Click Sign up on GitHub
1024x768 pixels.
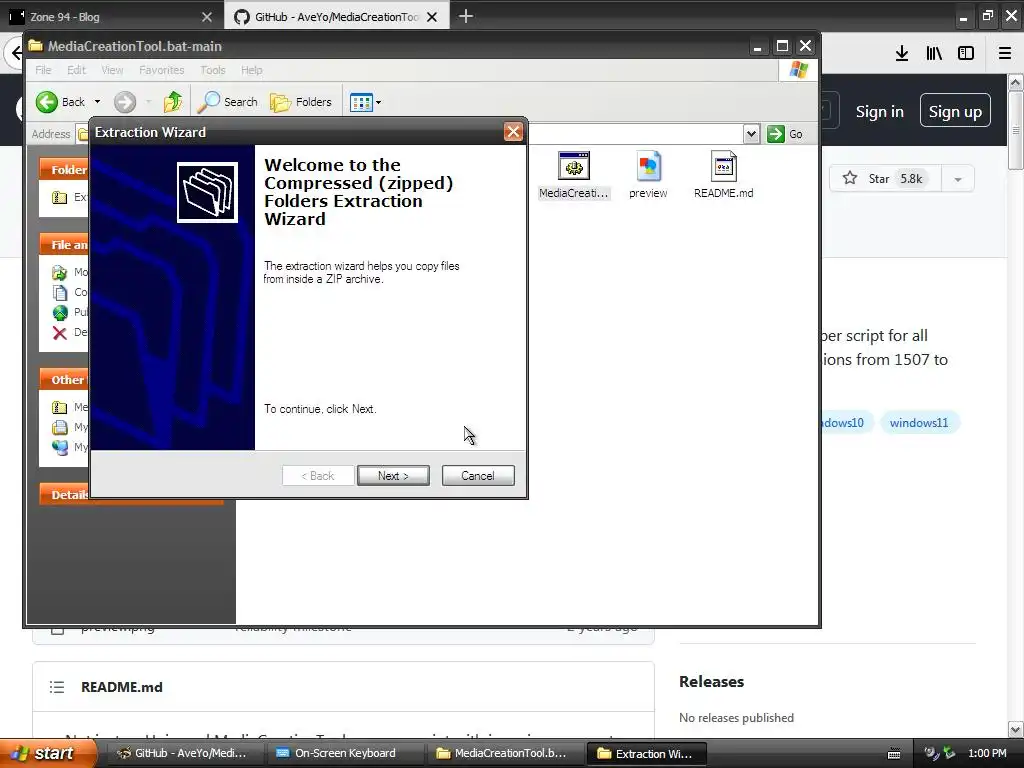tap(955, 111)
